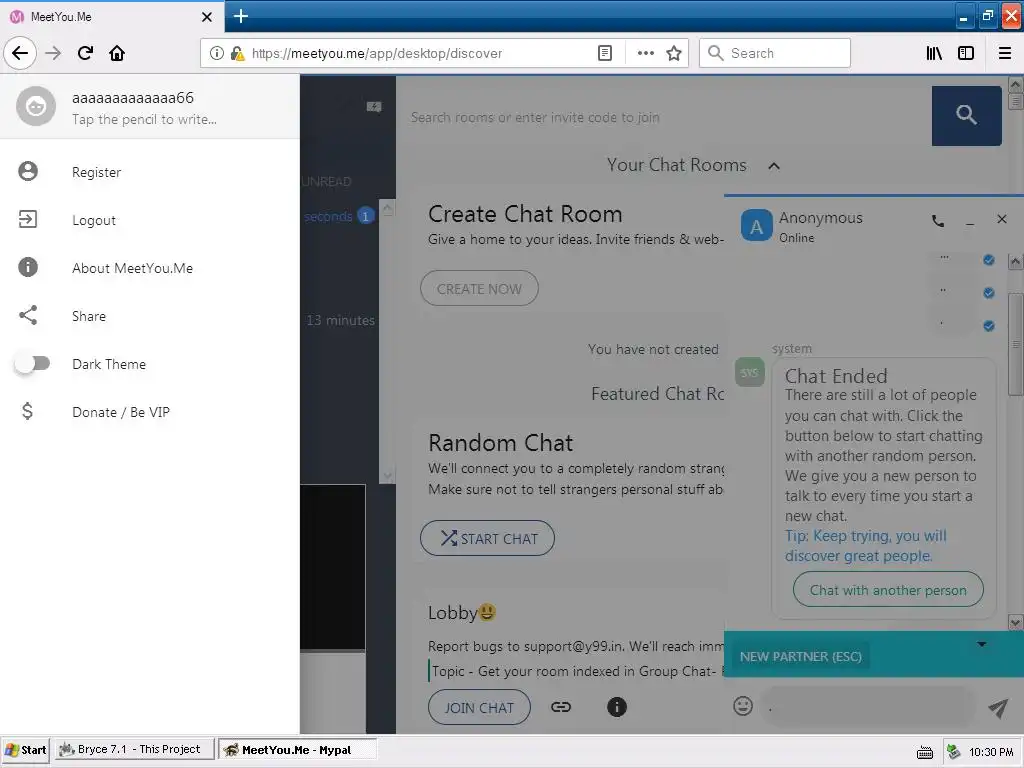1024x768 pixels.
Task: Click the Firefox search box
Action: (775, 53)
